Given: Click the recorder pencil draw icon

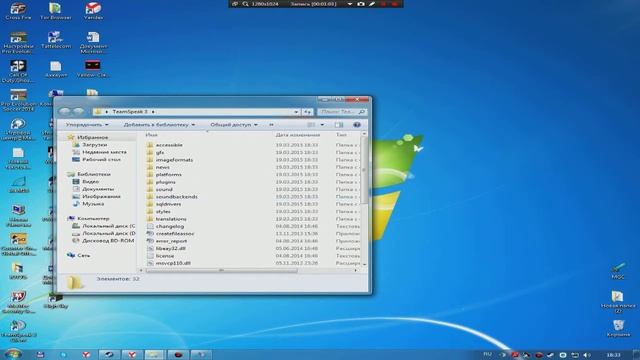Looking at the screenshot, I should pyautogui.click(x=372, y=4).
